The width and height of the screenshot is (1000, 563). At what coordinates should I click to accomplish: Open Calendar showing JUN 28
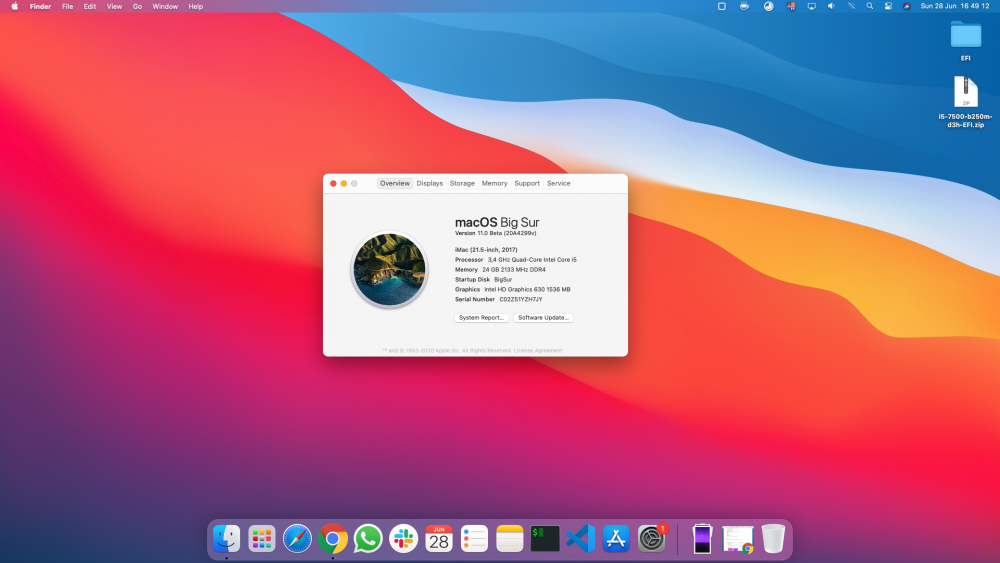click(439, 539)
